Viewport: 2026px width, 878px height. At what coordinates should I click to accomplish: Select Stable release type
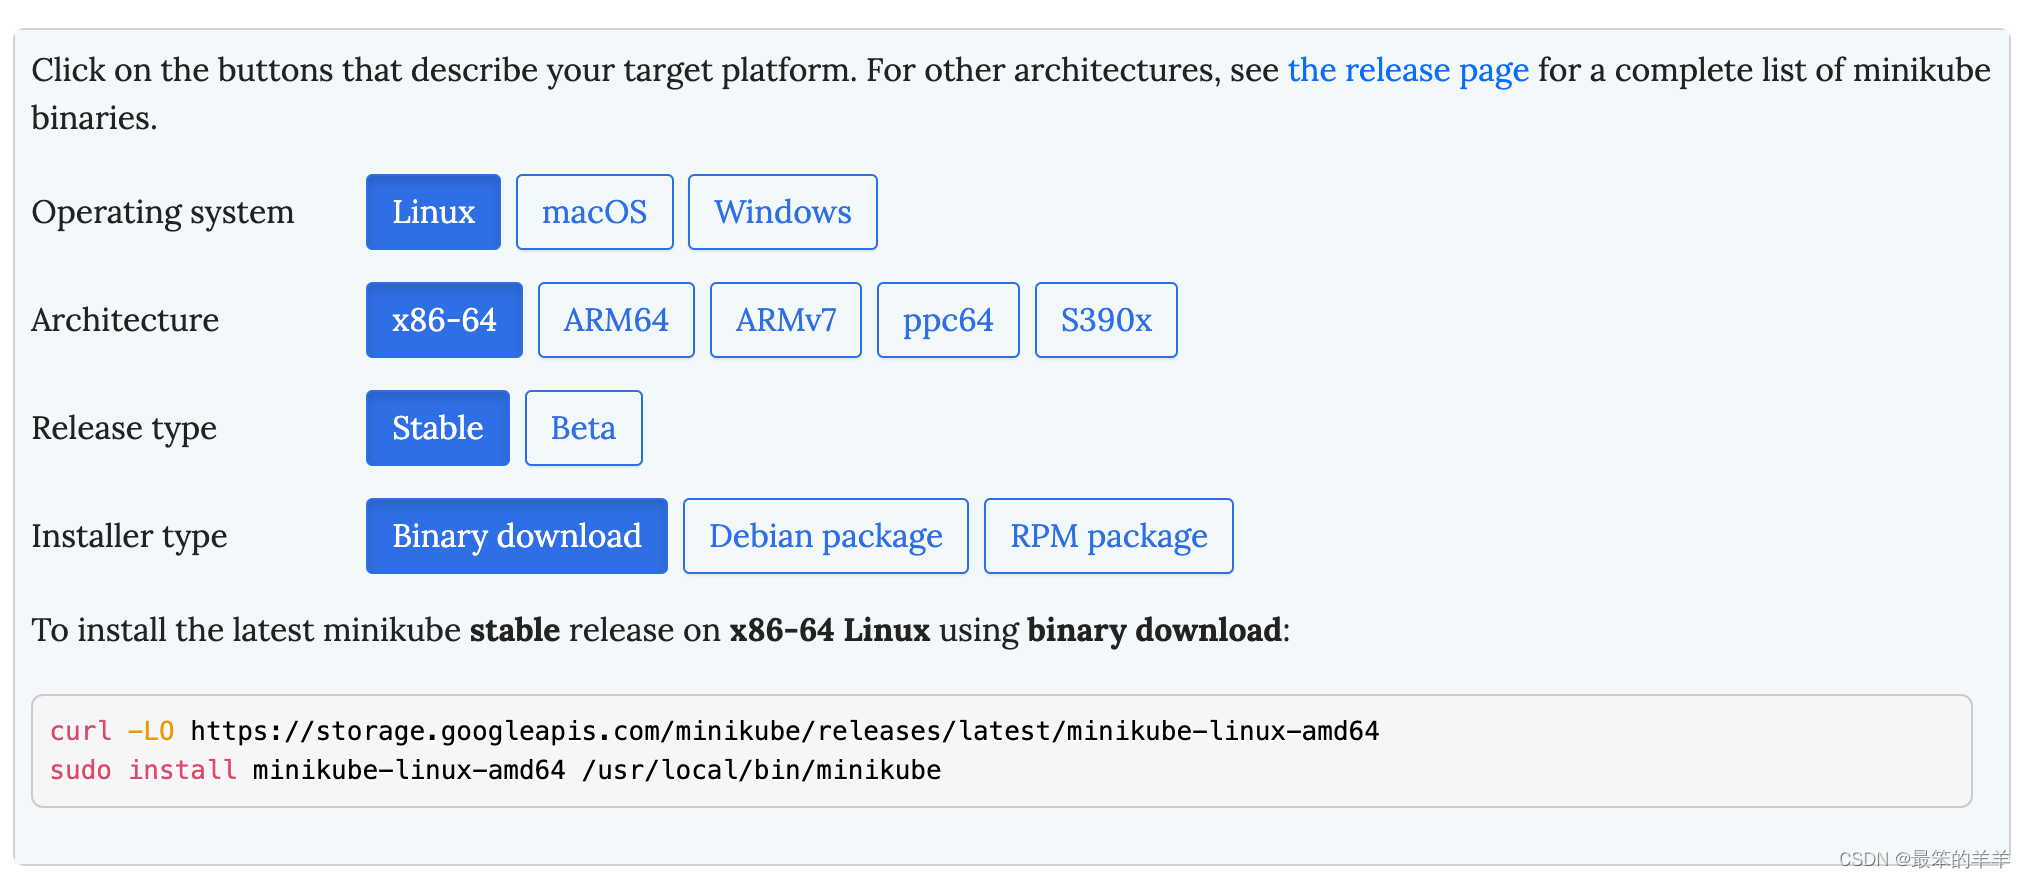coord(438,428)
